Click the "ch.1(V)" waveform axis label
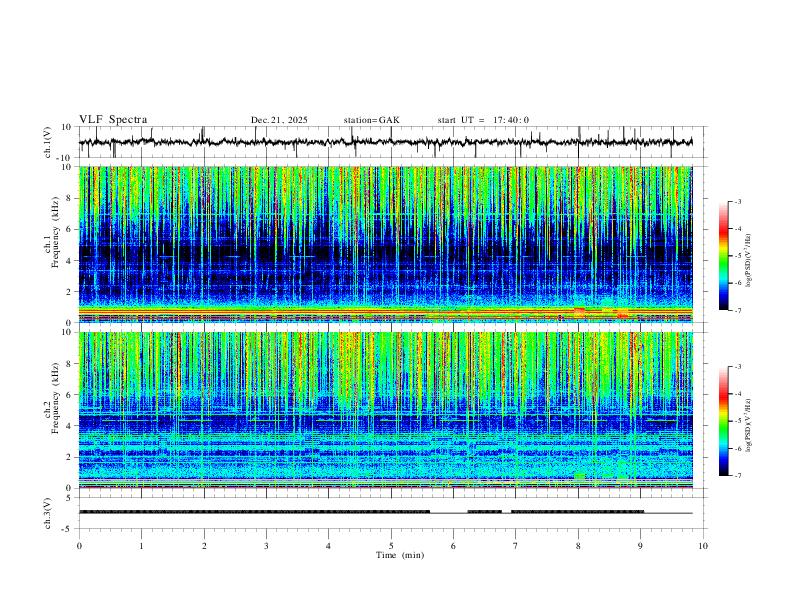Image resolution: width=792 pixels, height=612 pixels. [x=47, y=142]
